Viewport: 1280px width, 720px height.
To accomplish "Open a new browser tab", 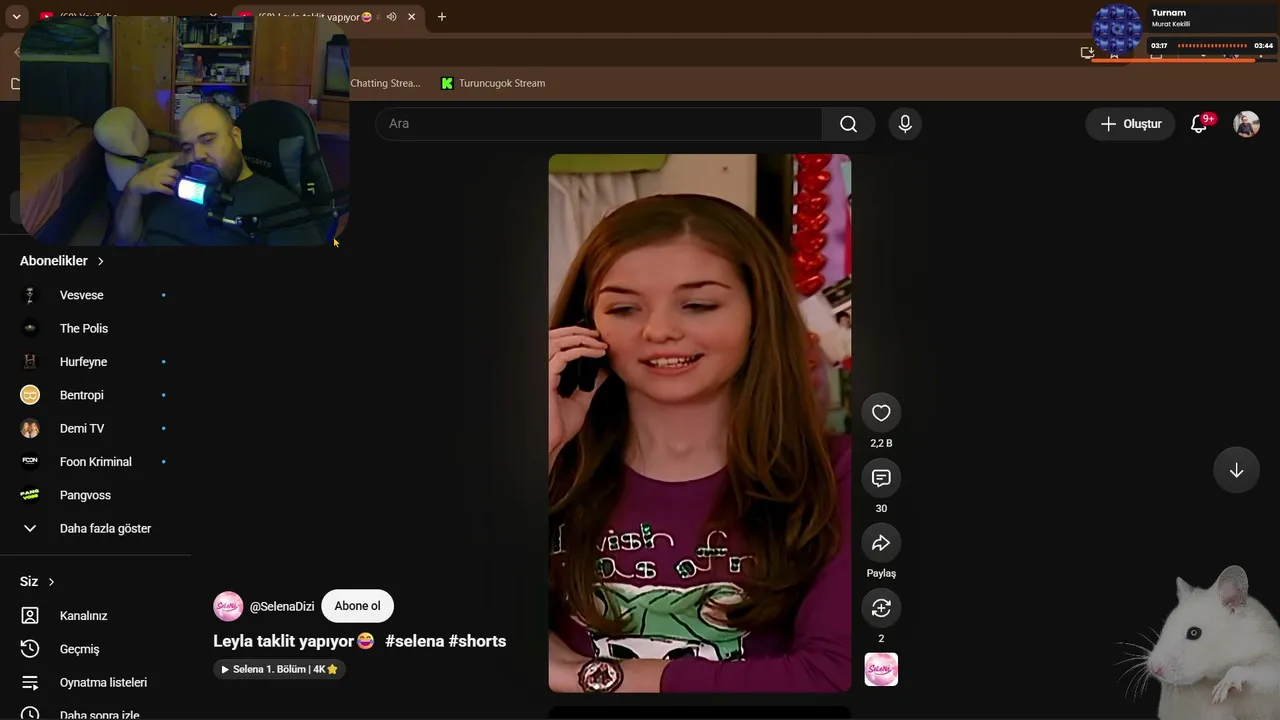I will [x=442, y=17].
